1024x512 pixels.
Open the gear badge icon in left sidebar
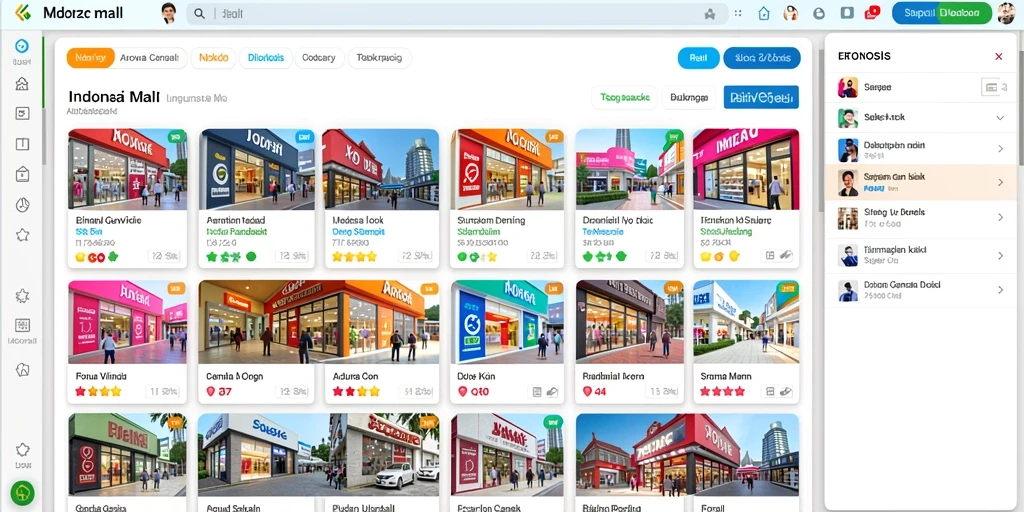(22, 296)
